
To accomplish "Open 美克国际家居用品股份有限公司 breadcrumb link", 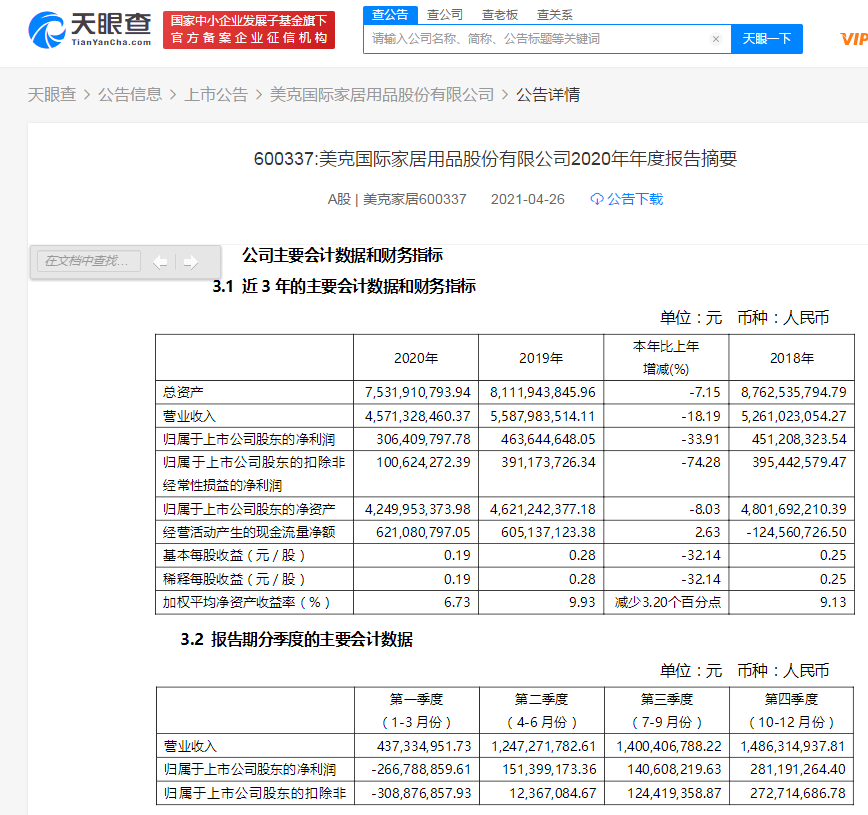I will [382, 95].
